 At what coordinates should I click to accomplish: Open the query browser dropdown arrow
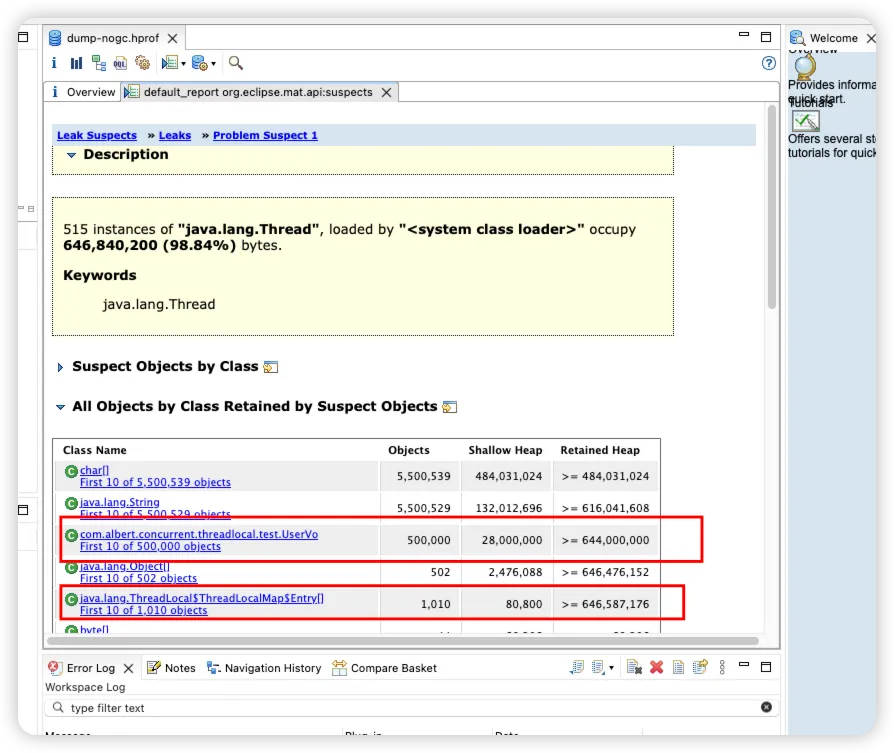coord(213,64)
